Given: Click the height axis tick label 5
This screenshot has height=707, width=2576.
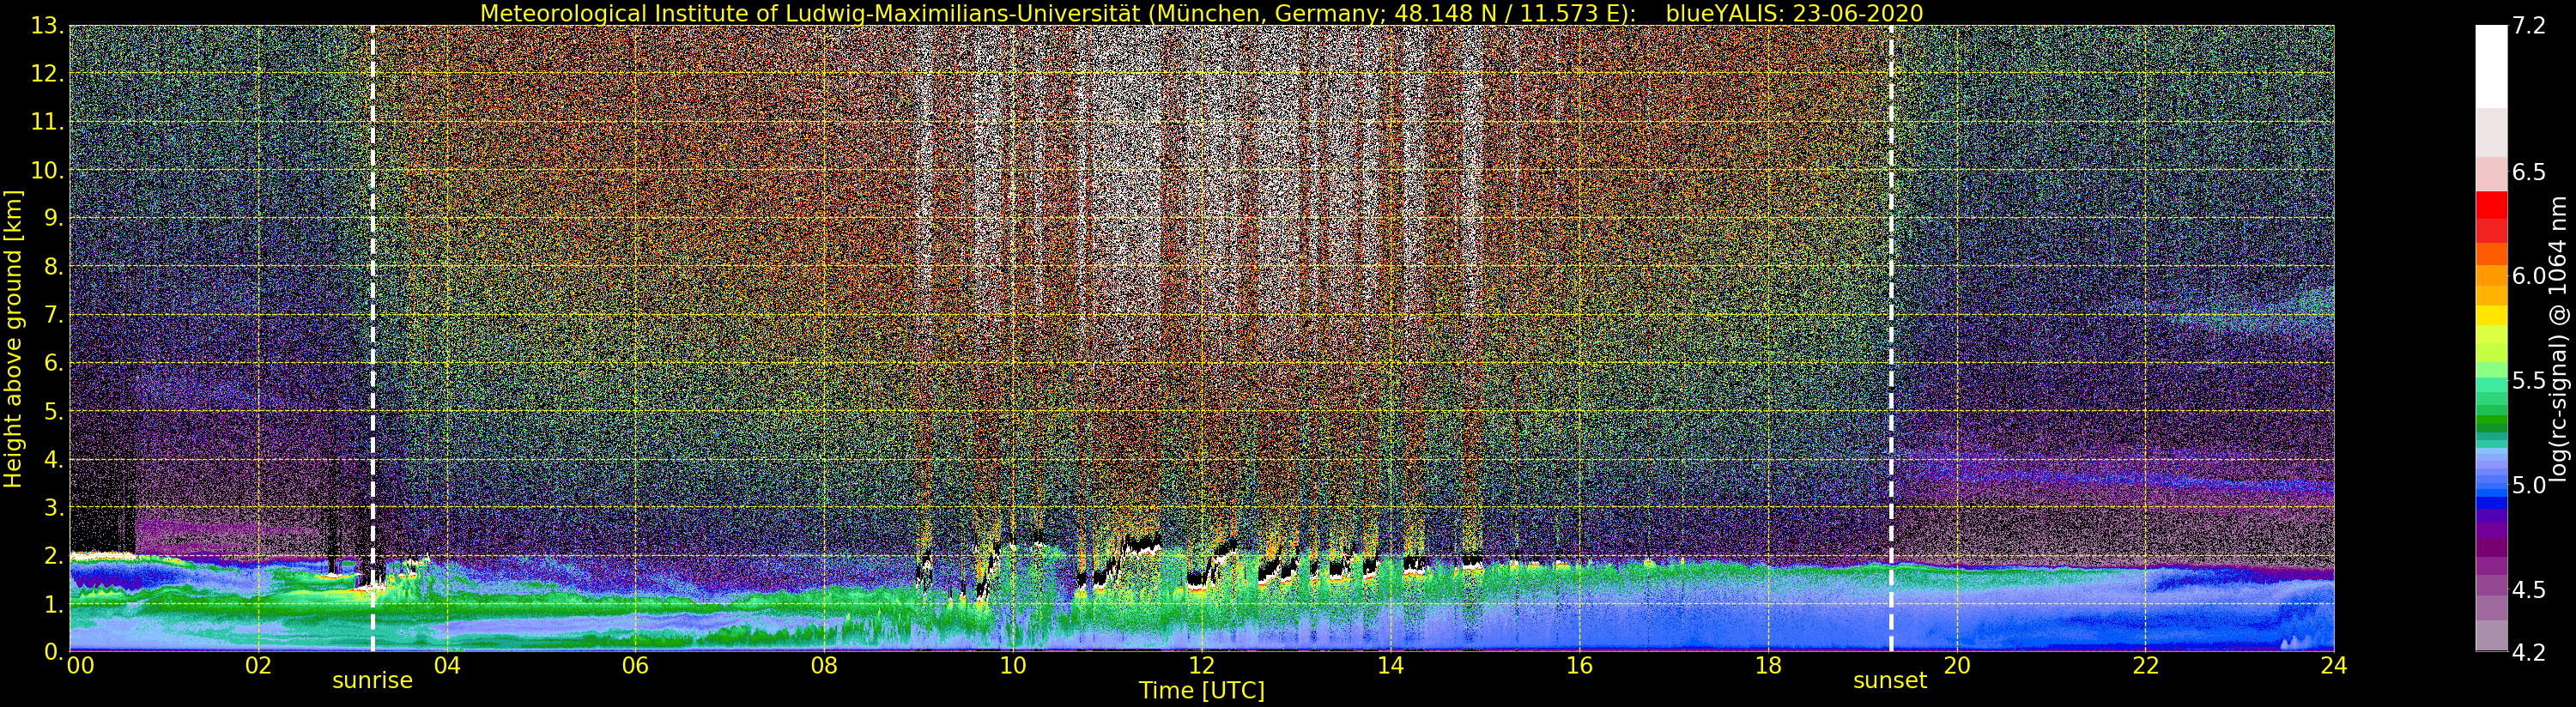Looking at the screenshot, I should (54, 411).
